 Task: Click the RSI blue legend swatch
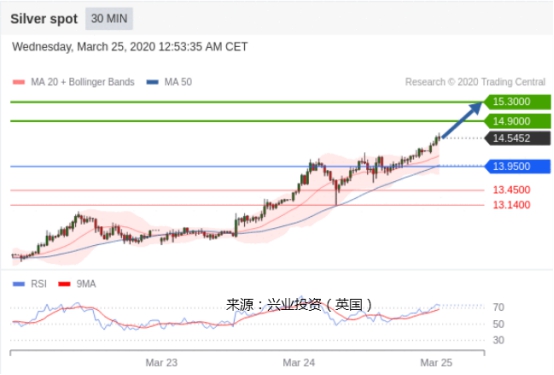[x=18, y=284]
